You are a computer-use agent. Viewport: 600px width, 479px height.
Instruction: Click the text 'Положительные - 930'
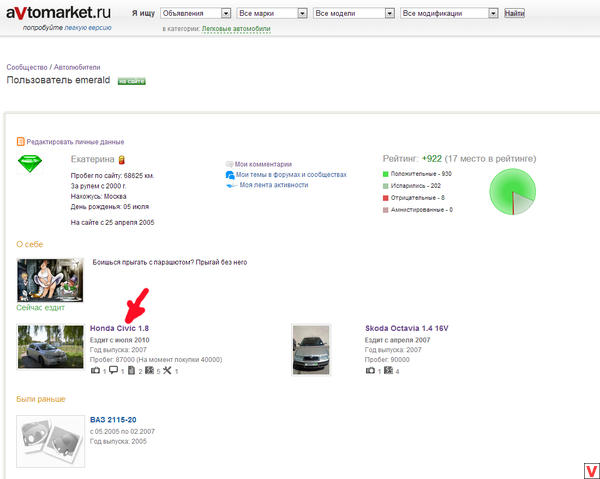click(x=421, y=174)
